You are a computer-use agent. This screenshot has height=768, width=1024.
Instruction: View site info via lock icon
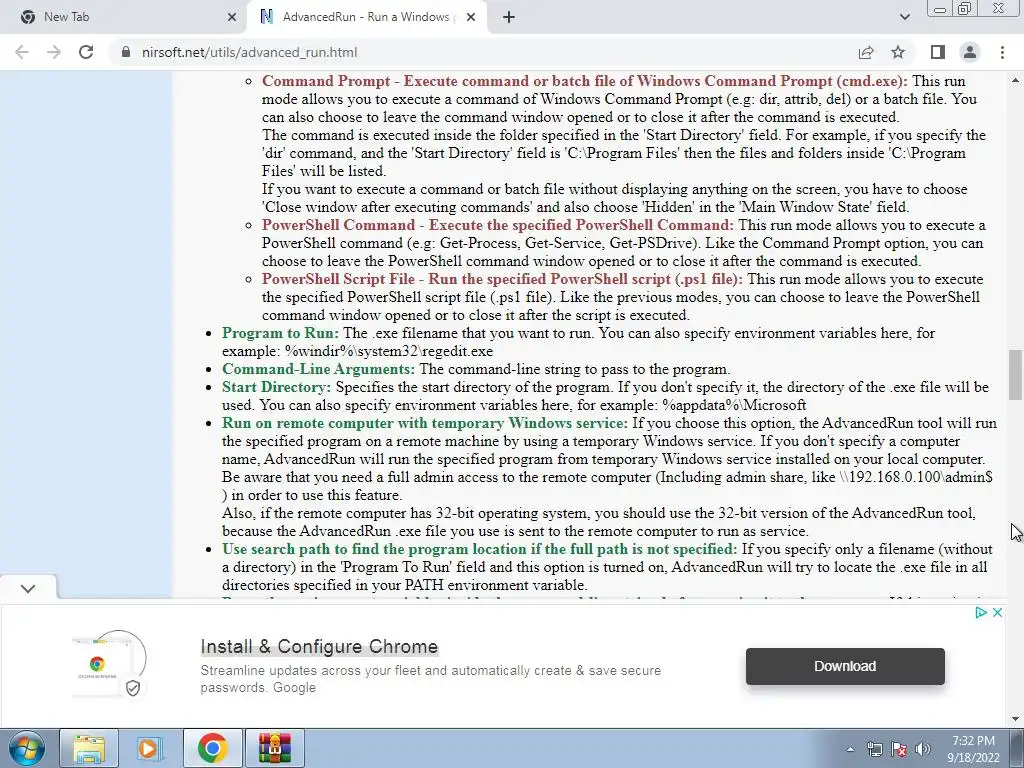126,52
